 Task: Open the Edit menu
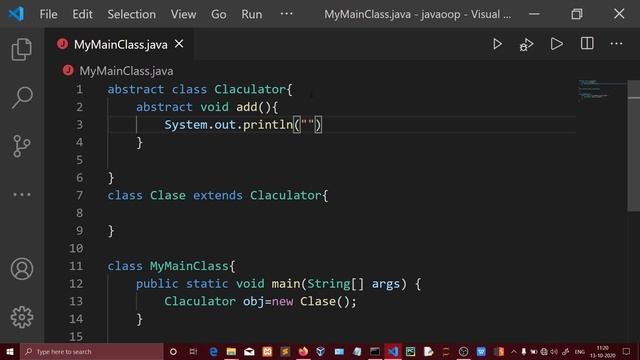click(82, 14)
